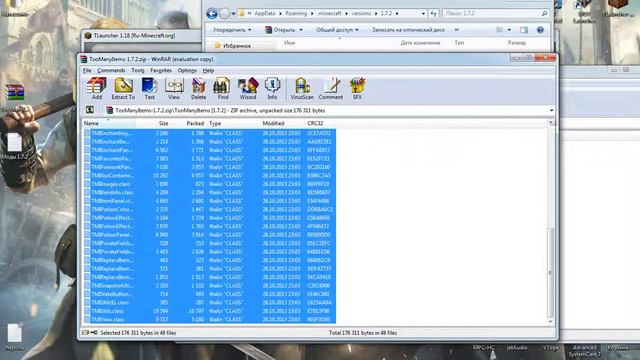Go forward in the Explorer window

[224, 13]
